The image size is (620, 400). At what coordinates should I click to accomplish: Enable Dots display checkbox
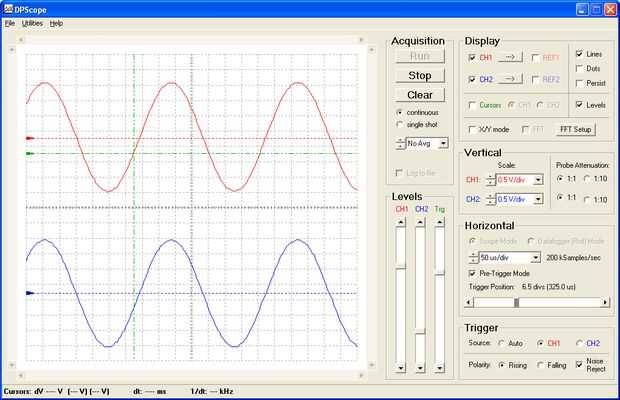(579, 68)
